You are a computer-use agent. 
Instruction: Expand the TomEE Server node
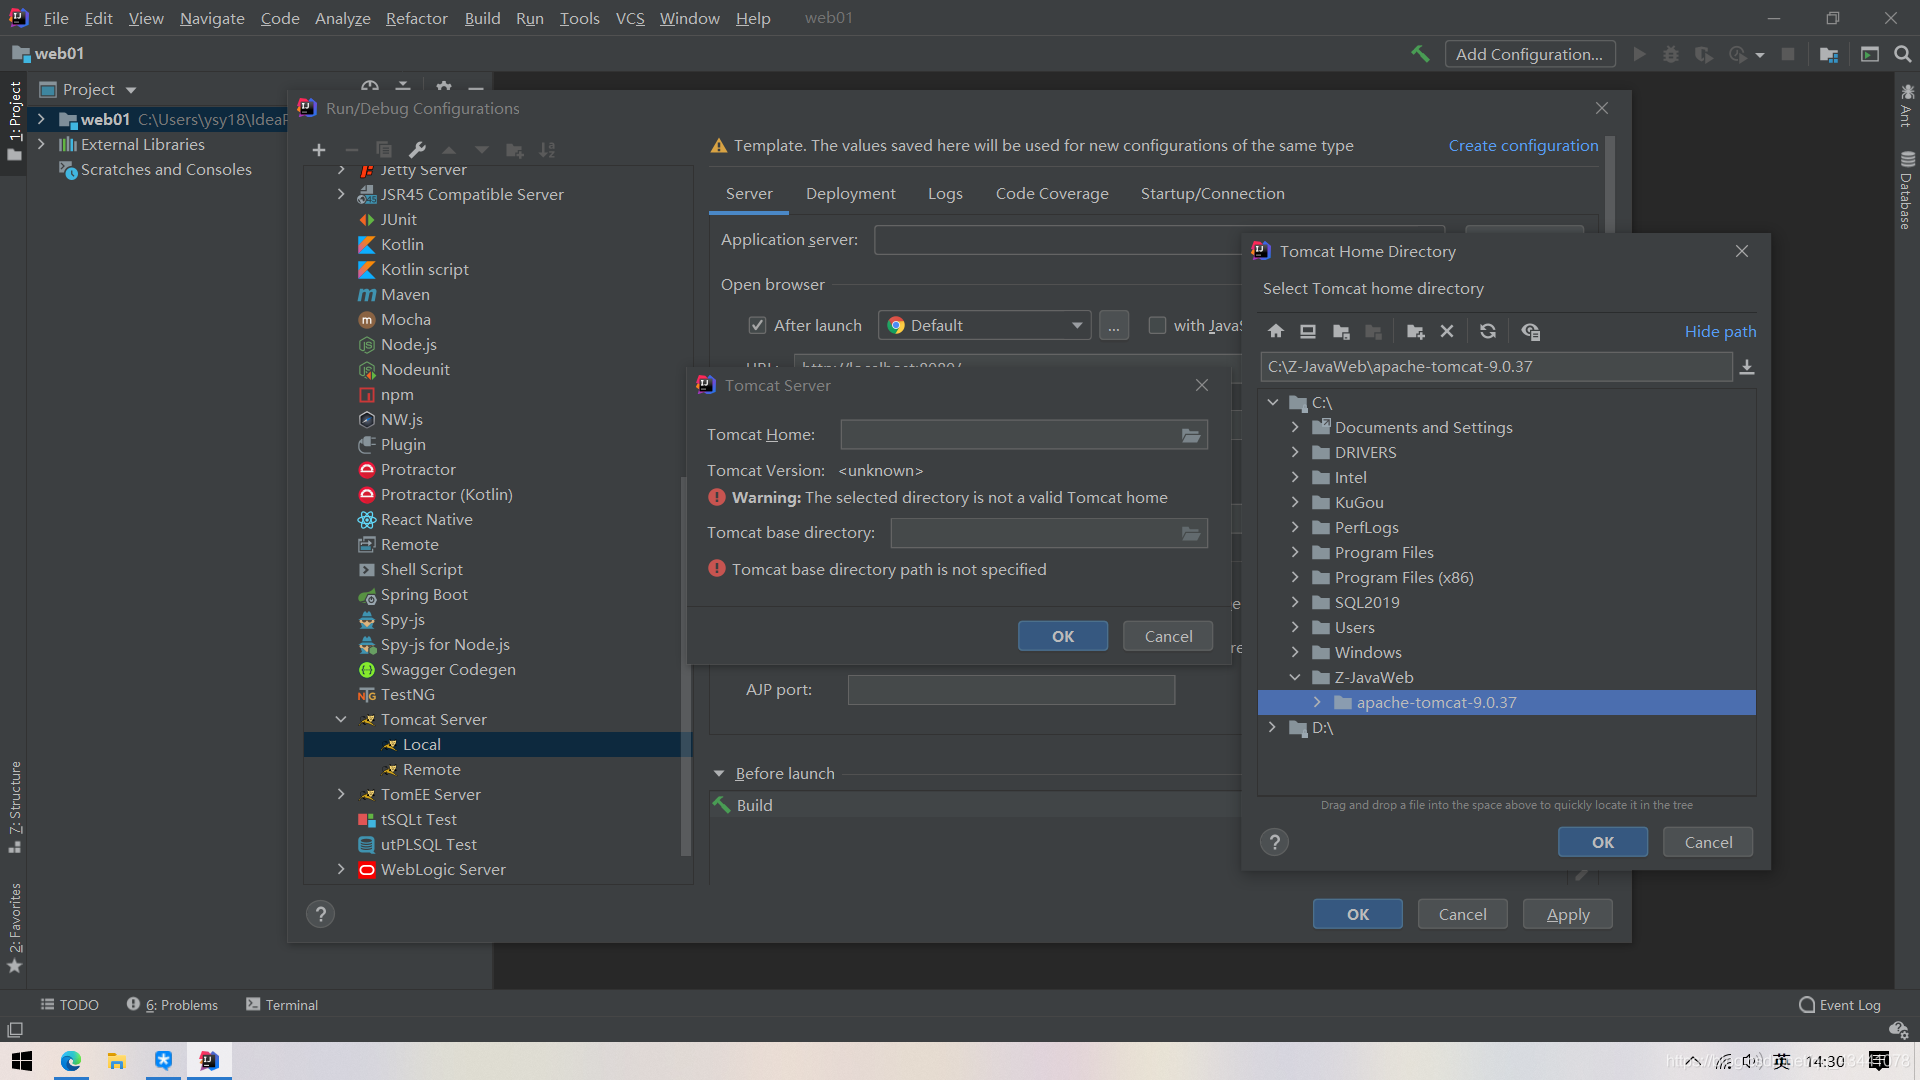coord(341,794)
